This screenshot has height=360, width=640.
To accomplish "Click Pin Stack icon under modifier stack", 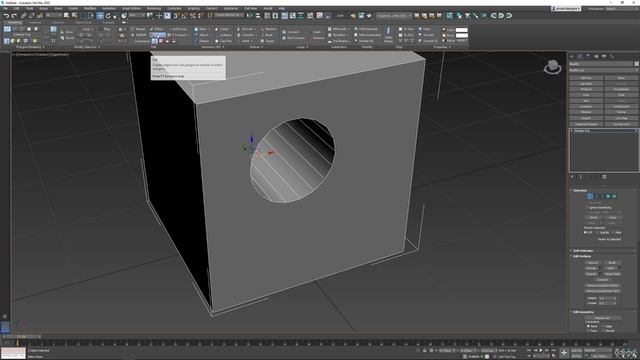I will [x=572, y=177].
